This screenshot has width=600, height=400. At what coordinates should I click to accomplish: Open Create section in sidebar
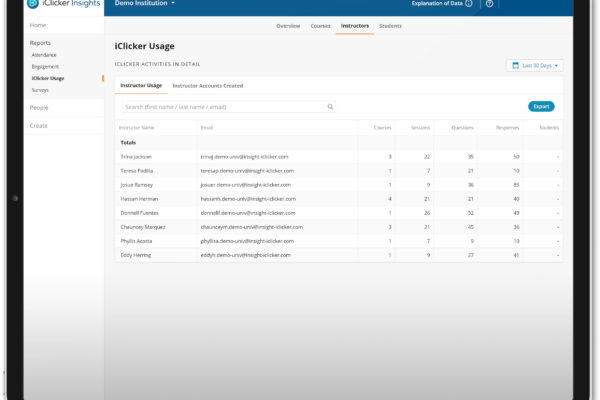(x=39, y=126)
